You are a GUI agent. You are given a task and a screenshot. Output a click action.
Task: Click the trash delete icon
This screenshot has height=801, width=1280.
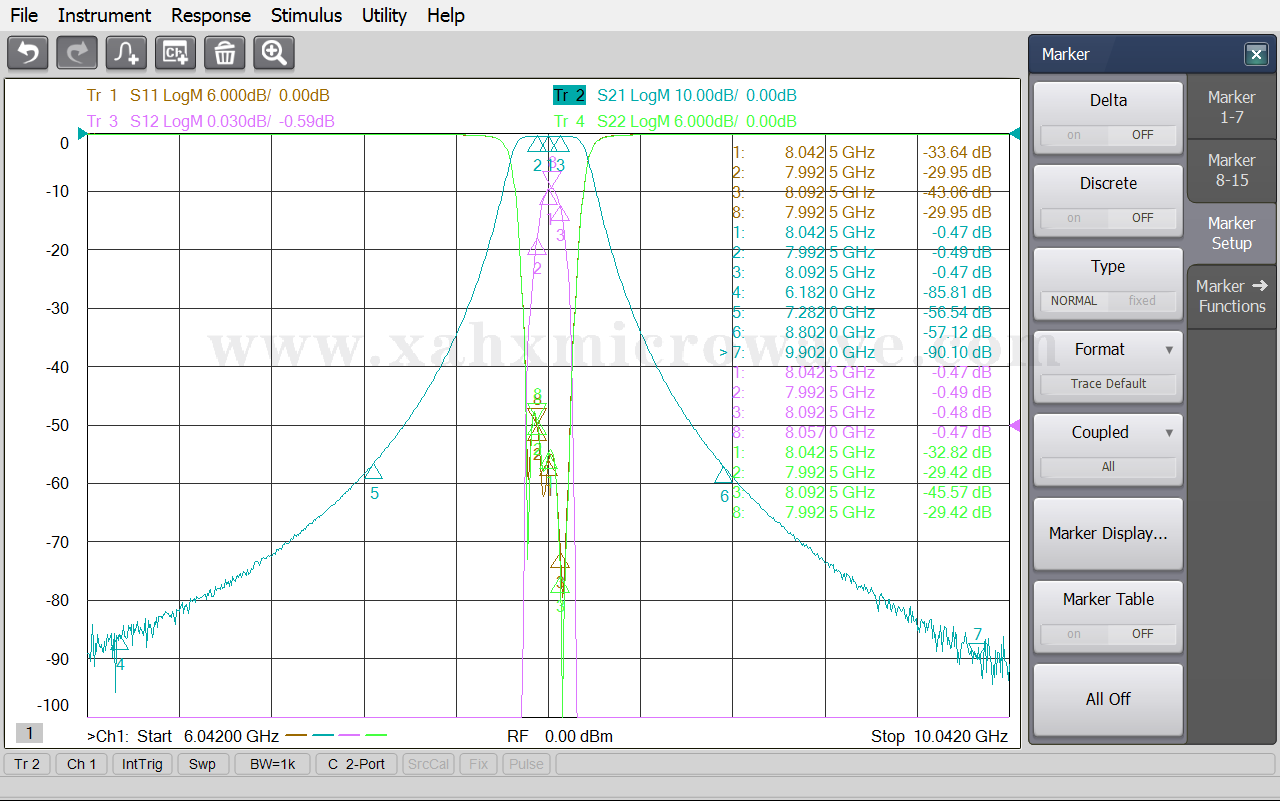tap(225, 53)
